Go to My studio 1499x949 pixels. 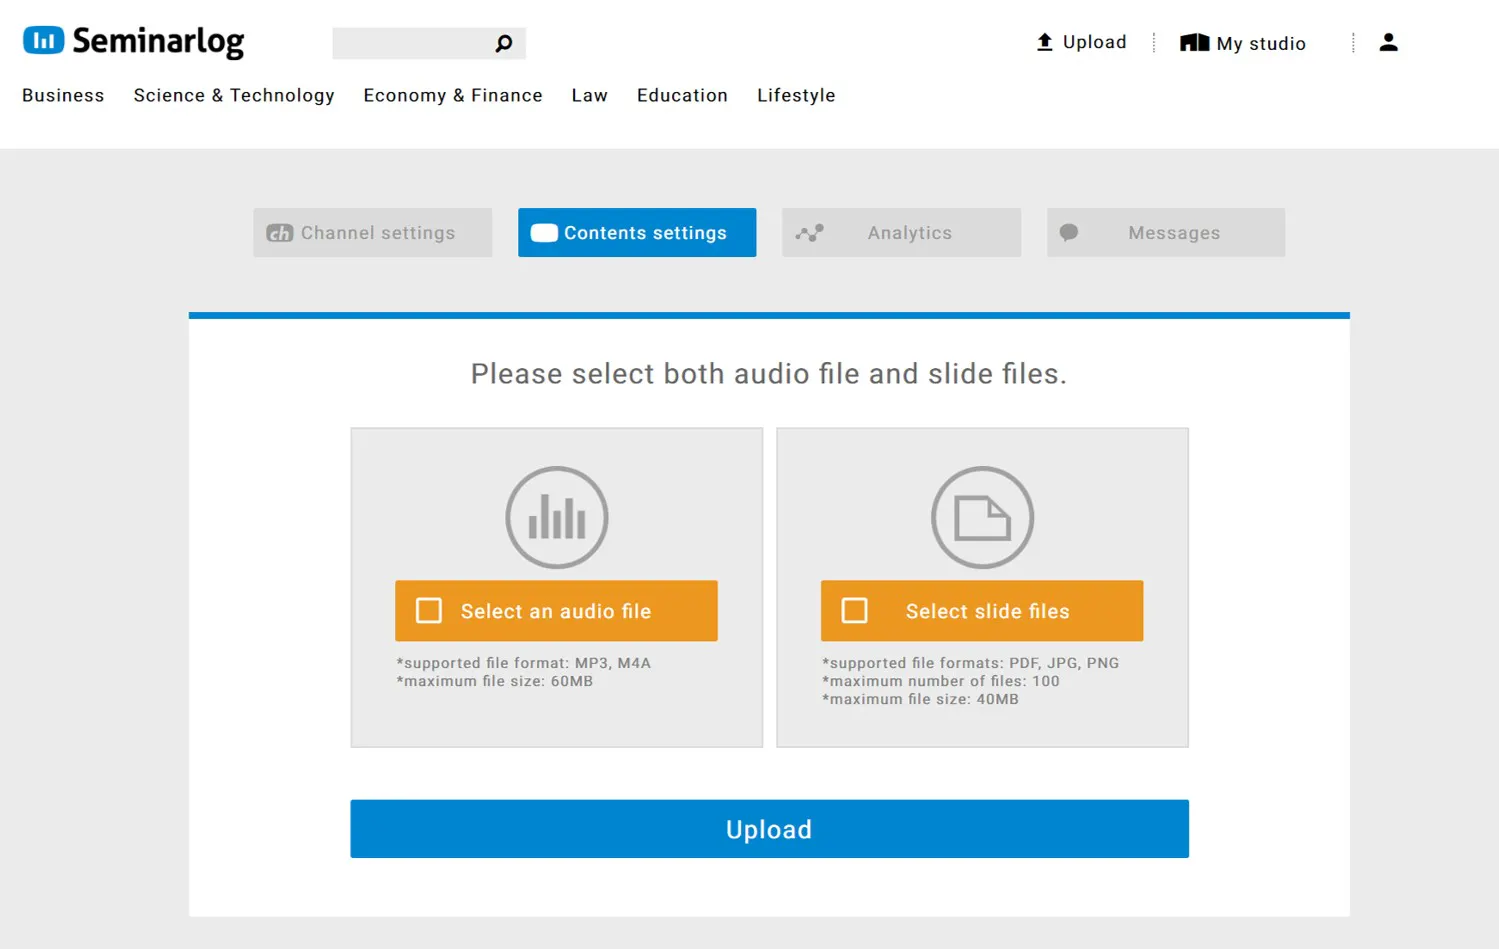1243,43
